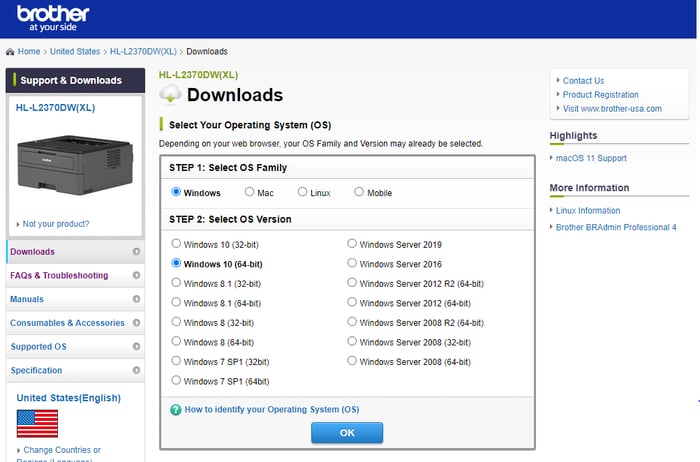Open the Product Registration link

click(600, 95)
